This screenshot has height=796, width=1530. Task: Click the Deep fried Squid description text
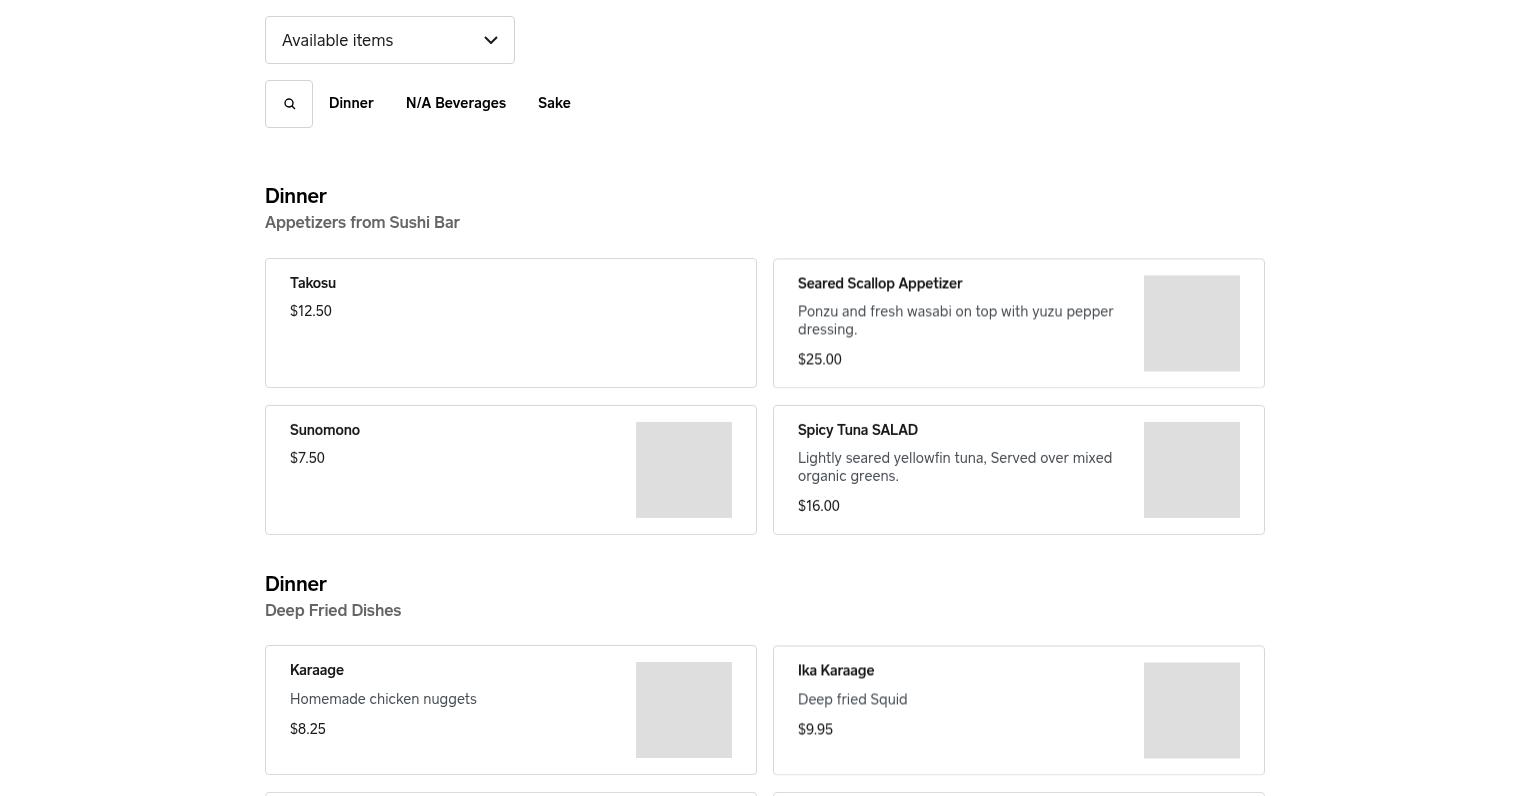coord(852,699)
